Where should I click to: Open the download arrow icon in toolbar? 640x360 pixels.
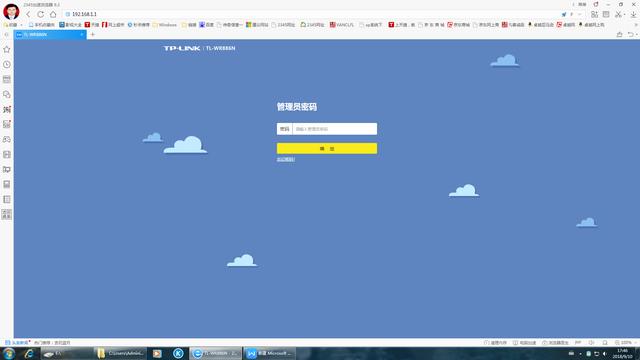(633, 14)
